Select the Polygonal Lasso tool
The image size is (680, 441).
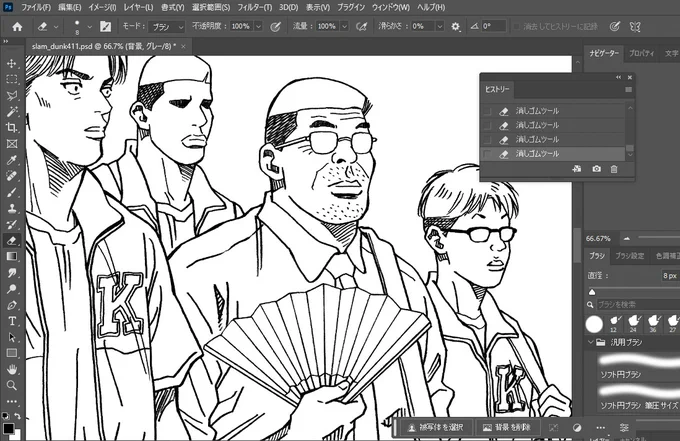[12, 95]
